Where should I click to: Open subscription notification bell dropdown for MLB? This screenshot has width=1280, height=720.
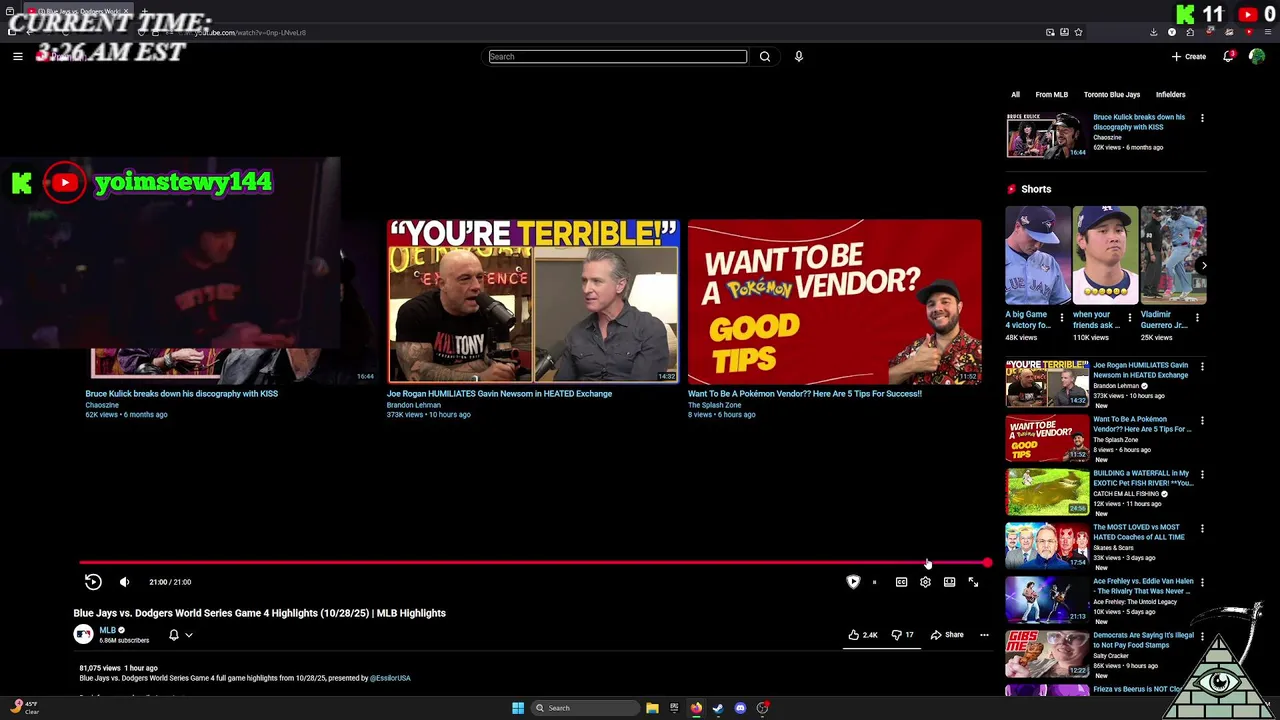(180, 635)
